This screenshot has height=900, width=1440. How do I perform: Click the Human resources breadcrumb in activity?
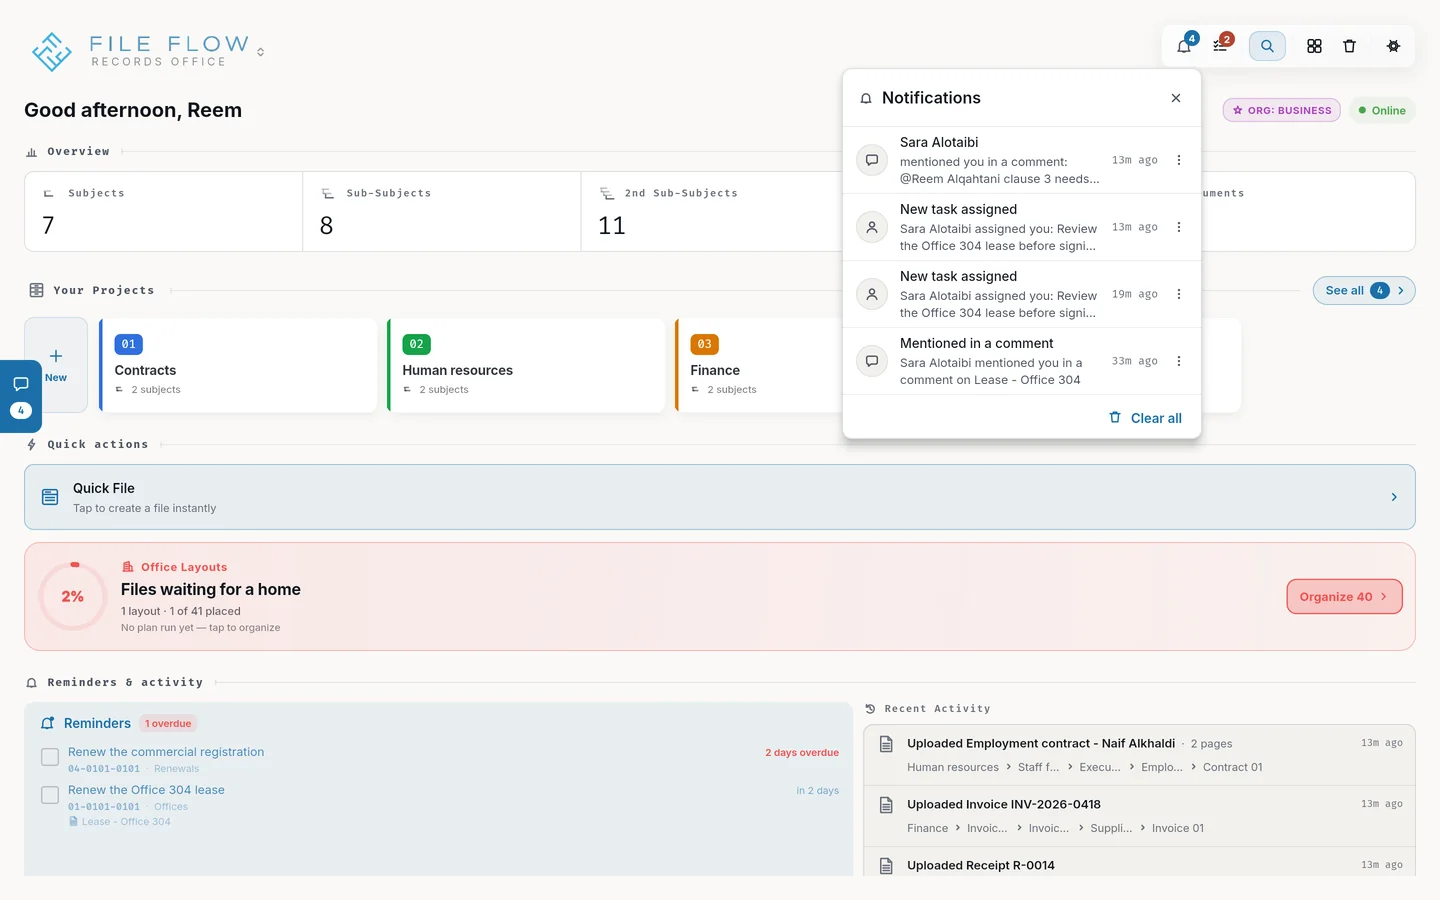953,767
